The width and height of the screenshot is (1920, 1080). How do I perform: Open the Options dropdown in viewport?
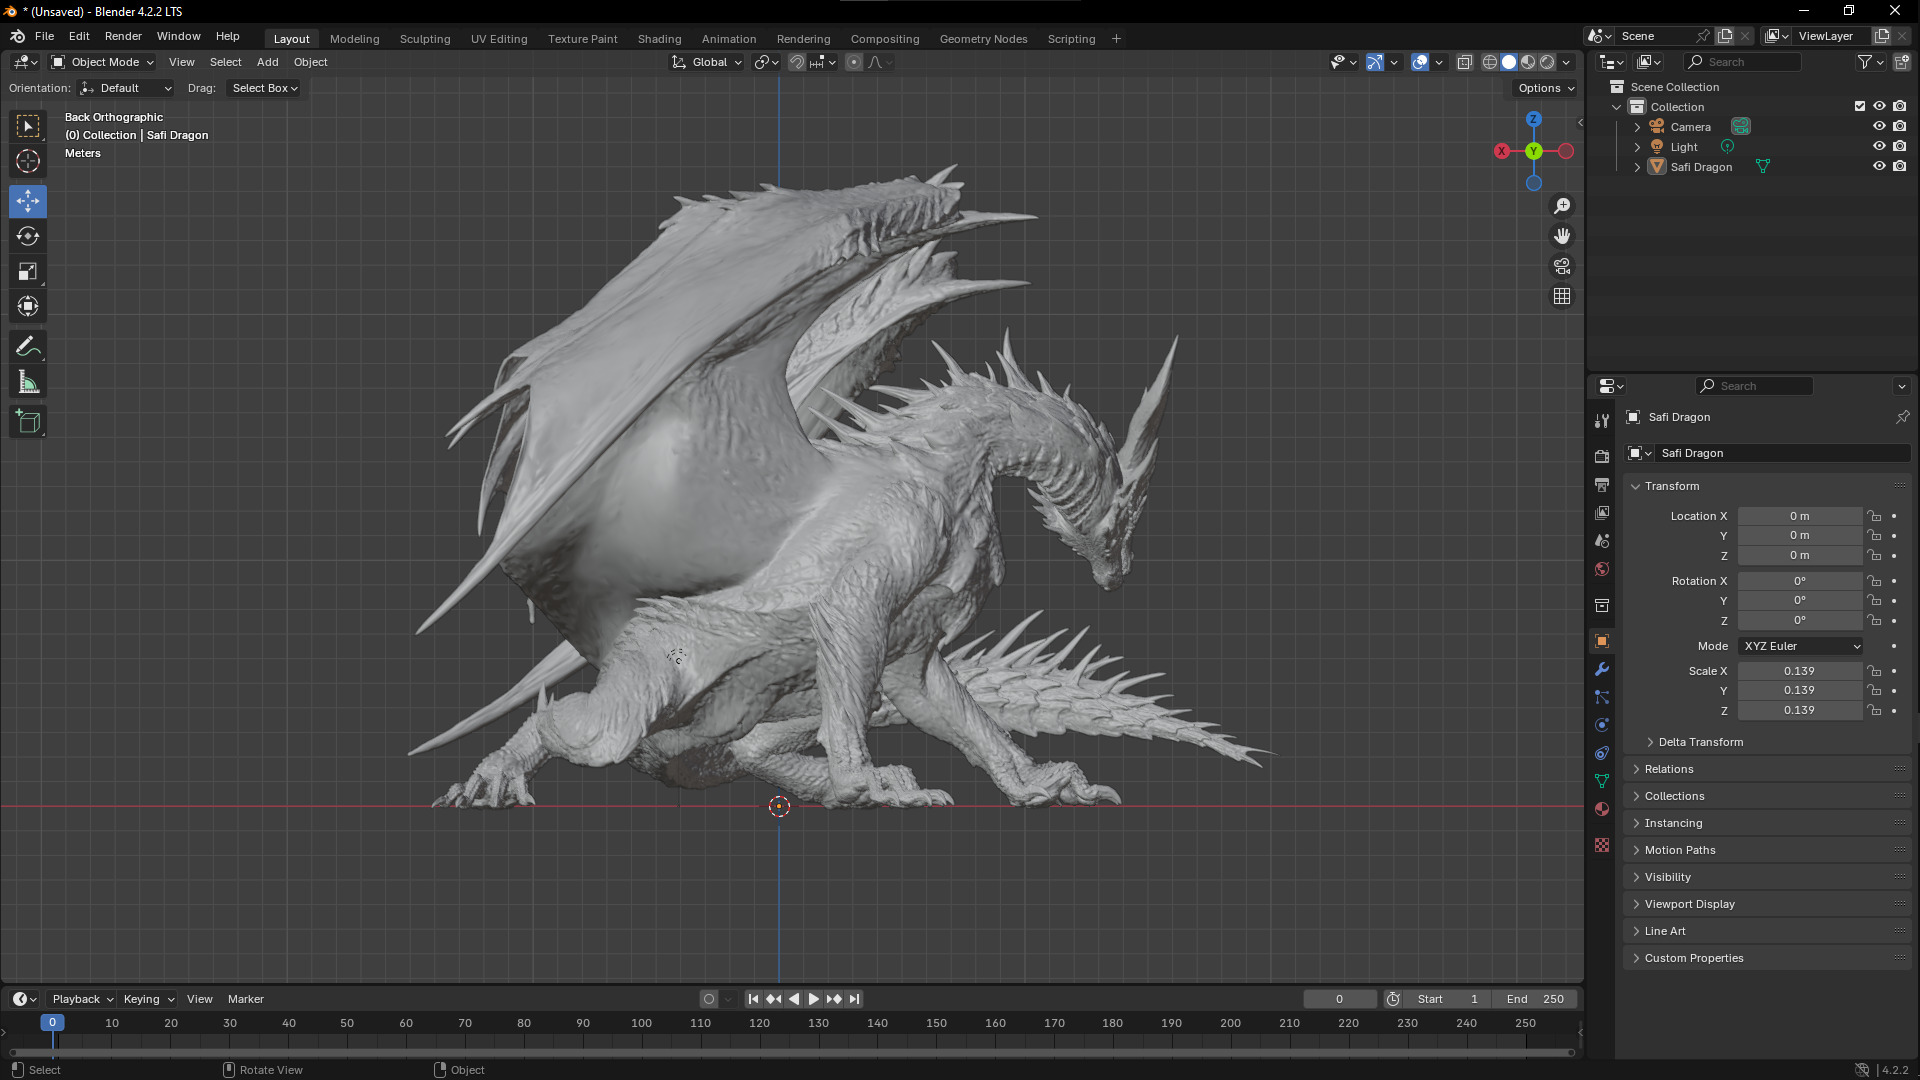coord(1545,88)
